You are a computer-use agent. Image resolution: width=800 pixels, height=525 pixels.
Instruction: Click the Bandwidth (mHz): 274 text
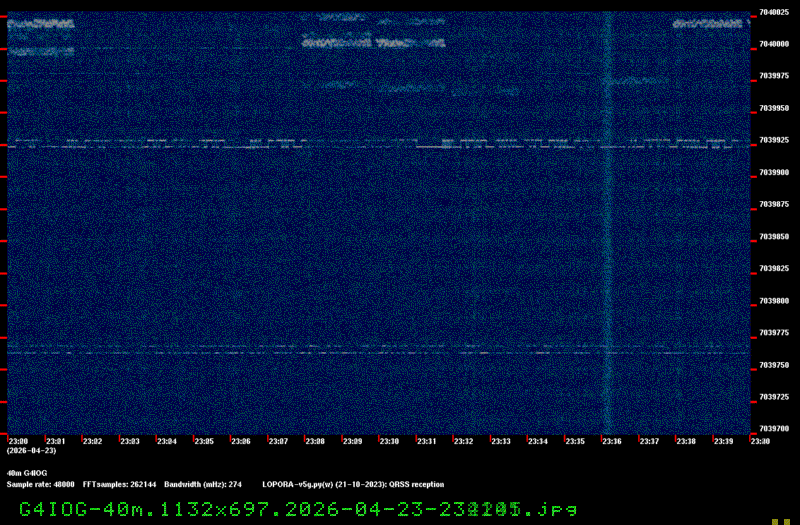pos(203,485)
